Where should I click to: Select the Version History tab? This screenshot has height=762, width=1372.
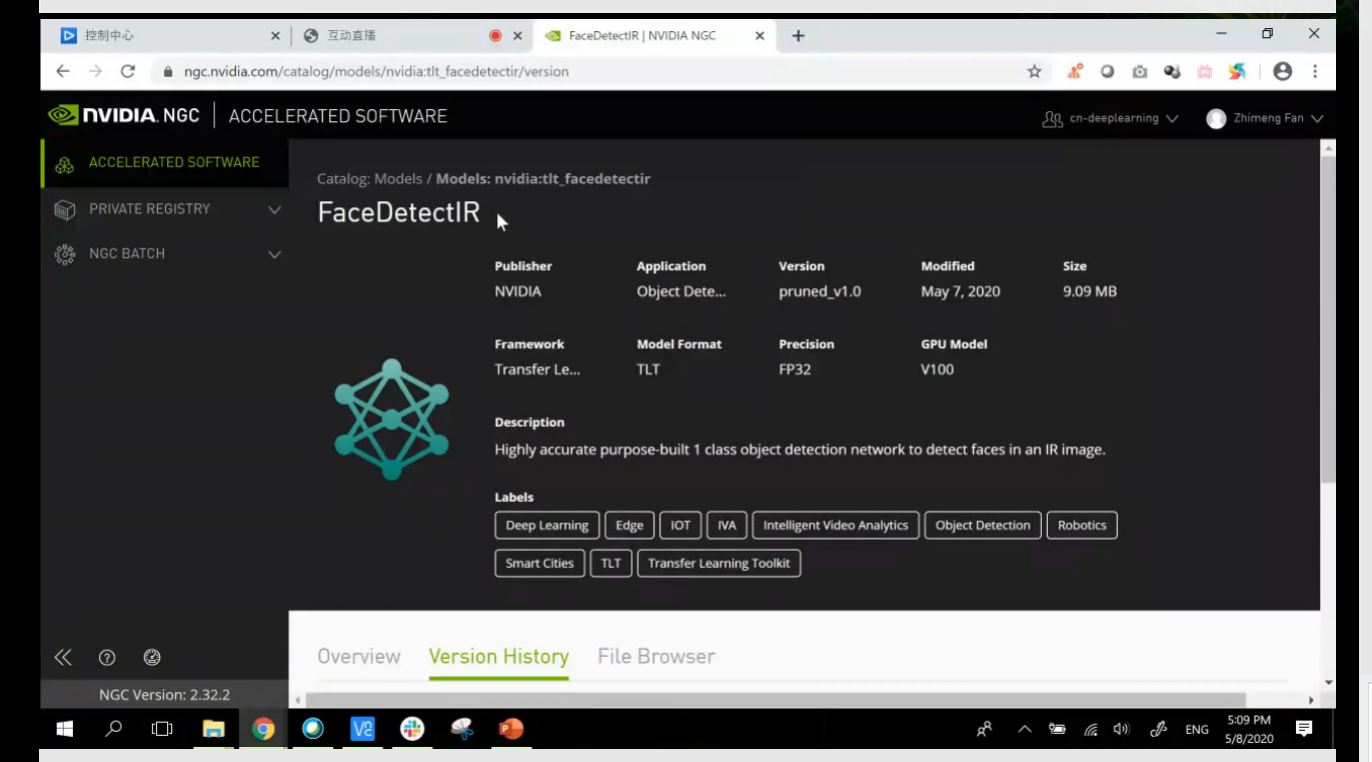coord(499,656)
